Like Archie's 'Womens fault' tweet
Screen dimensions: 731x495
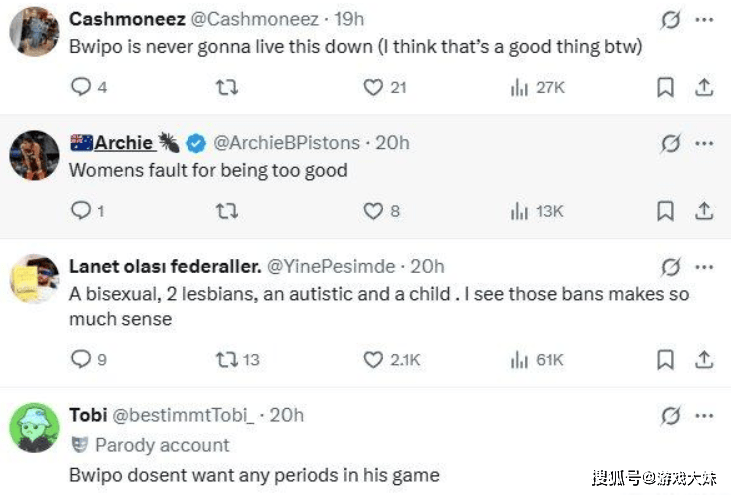[x=373, y=211]
